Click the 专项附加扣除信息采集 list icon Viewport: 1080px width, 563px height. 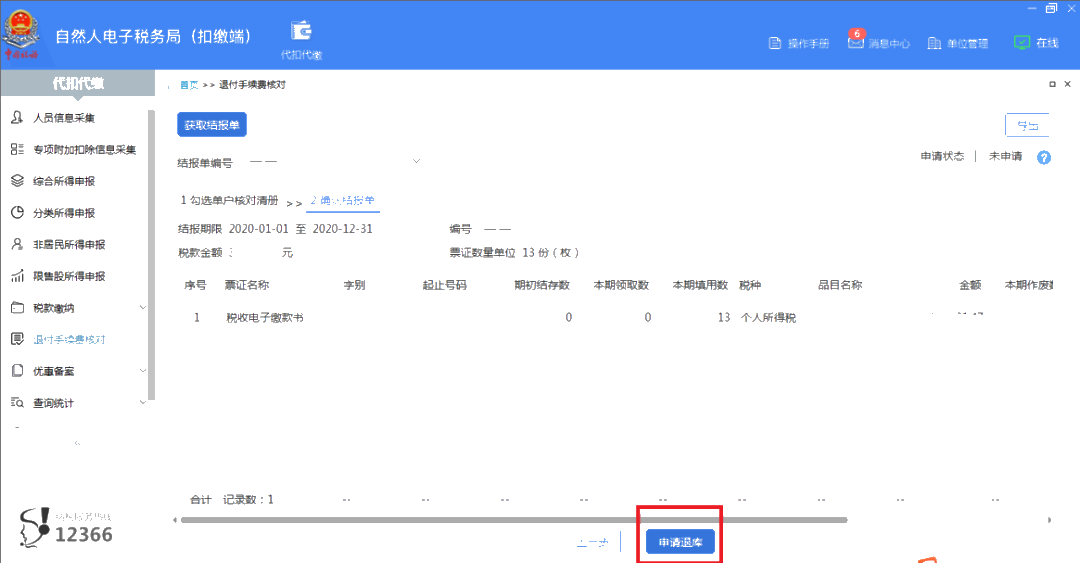(17, 150)
